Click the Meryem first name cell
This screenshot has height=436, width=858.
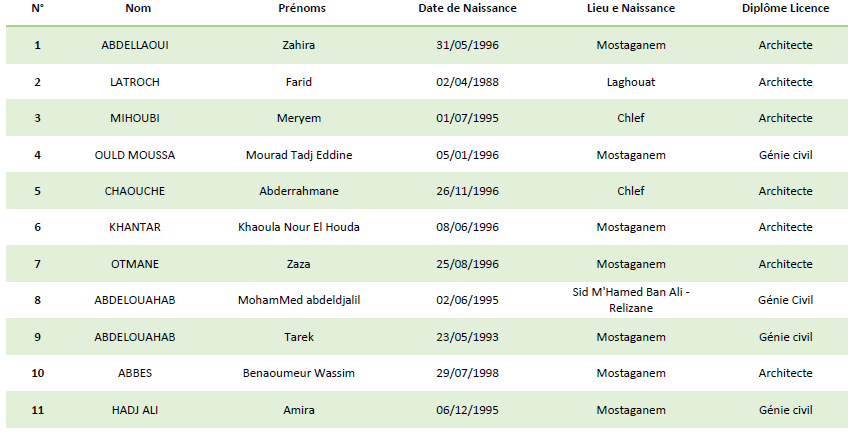point(299,118)
